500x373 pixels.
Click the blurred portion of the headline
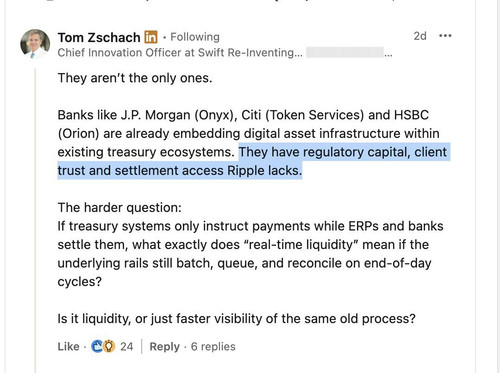345,52
